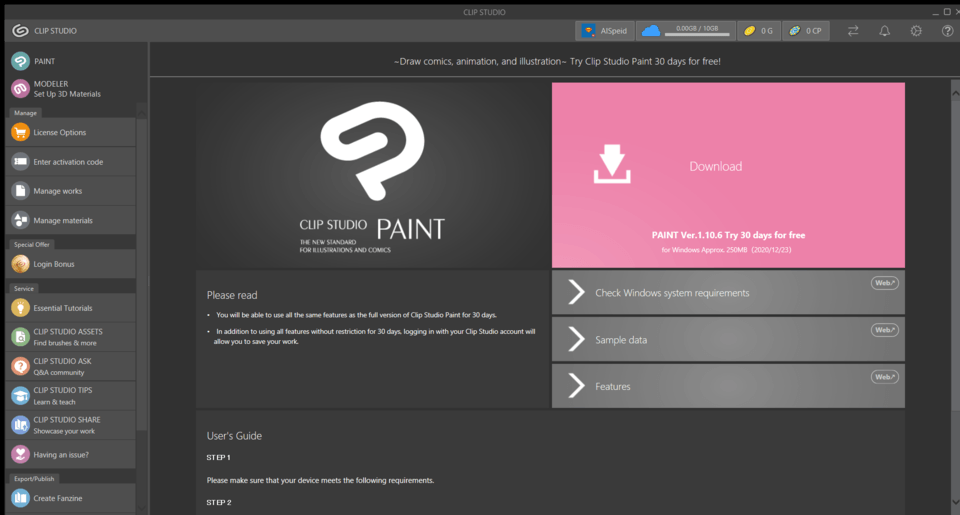The height and width of the screenshot is (515, 960).
Task: Click the Service section header
Action: click(x=24, y=288)
